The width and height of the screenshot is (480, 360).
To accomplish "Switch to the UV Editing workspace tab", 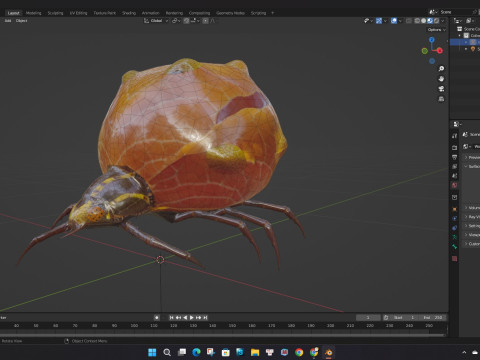I will click(78, 13).
